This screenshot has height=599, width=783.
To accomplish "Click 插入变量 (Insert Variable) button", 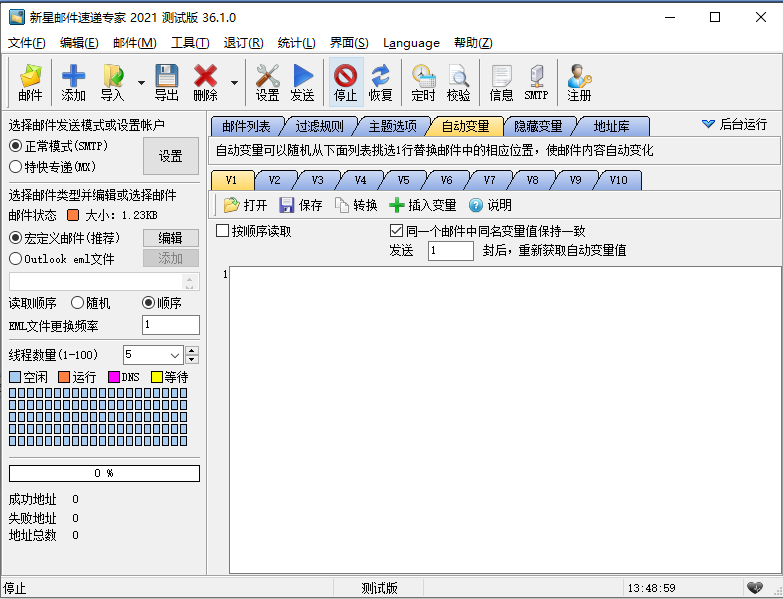I will [422, 205].
